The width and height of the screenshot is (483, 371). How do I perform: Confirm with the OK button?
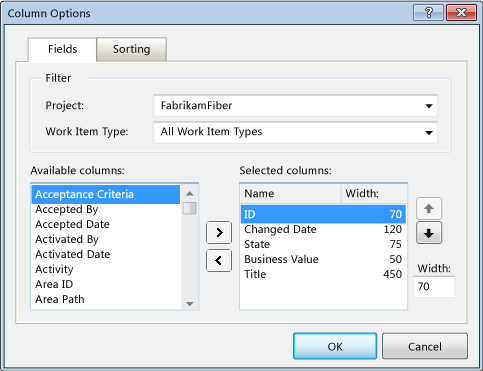[x=335, y=346]
